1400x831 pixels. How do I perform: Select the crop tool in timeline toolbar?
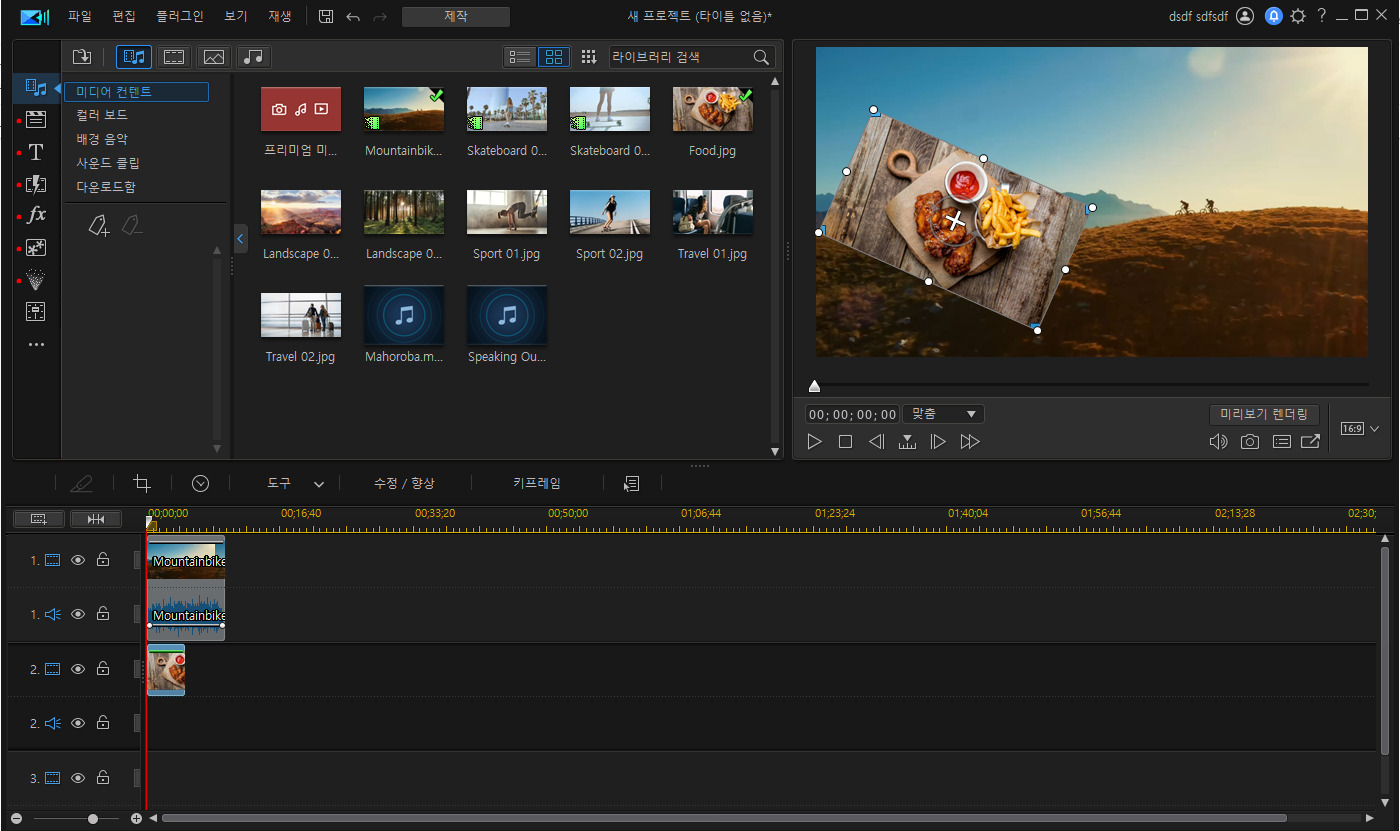[142, 484]
